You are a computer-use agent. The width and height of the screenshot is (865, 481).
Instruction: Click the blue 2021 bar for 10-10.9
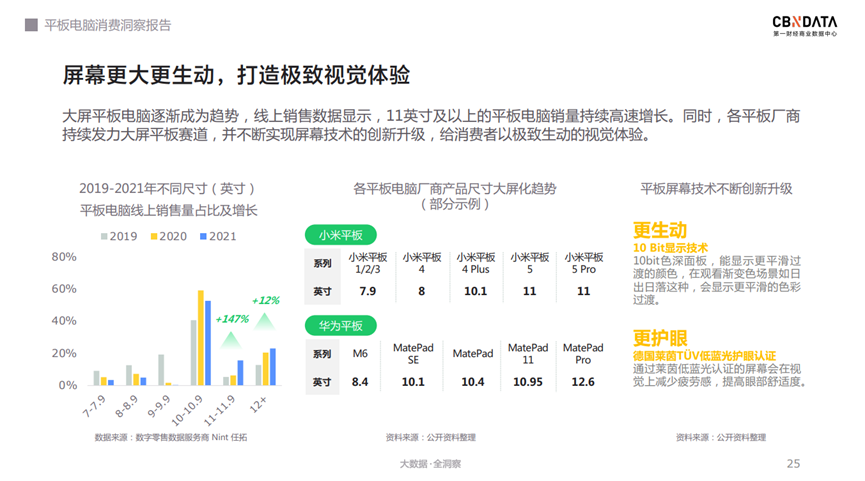click(208, 343)
